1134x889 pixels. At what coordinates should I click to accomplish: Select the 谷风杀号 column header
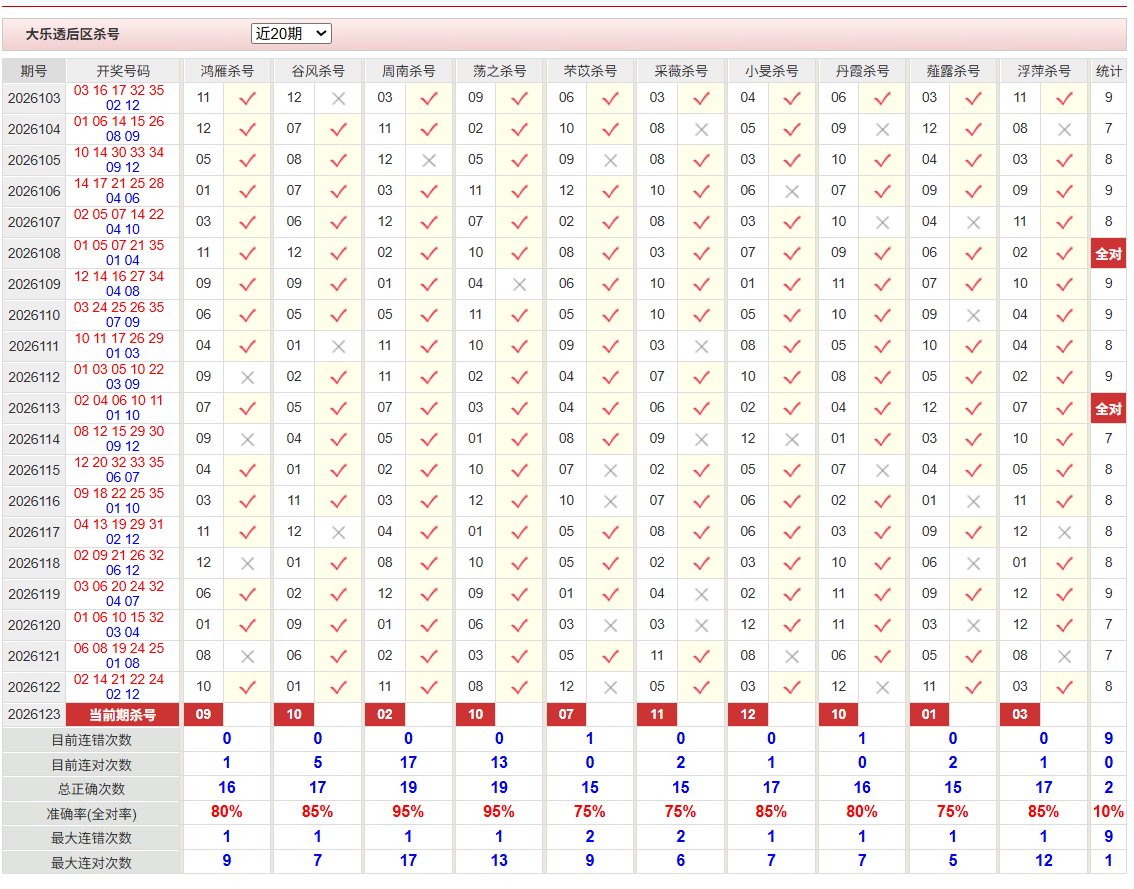click(x=317, y=71)
